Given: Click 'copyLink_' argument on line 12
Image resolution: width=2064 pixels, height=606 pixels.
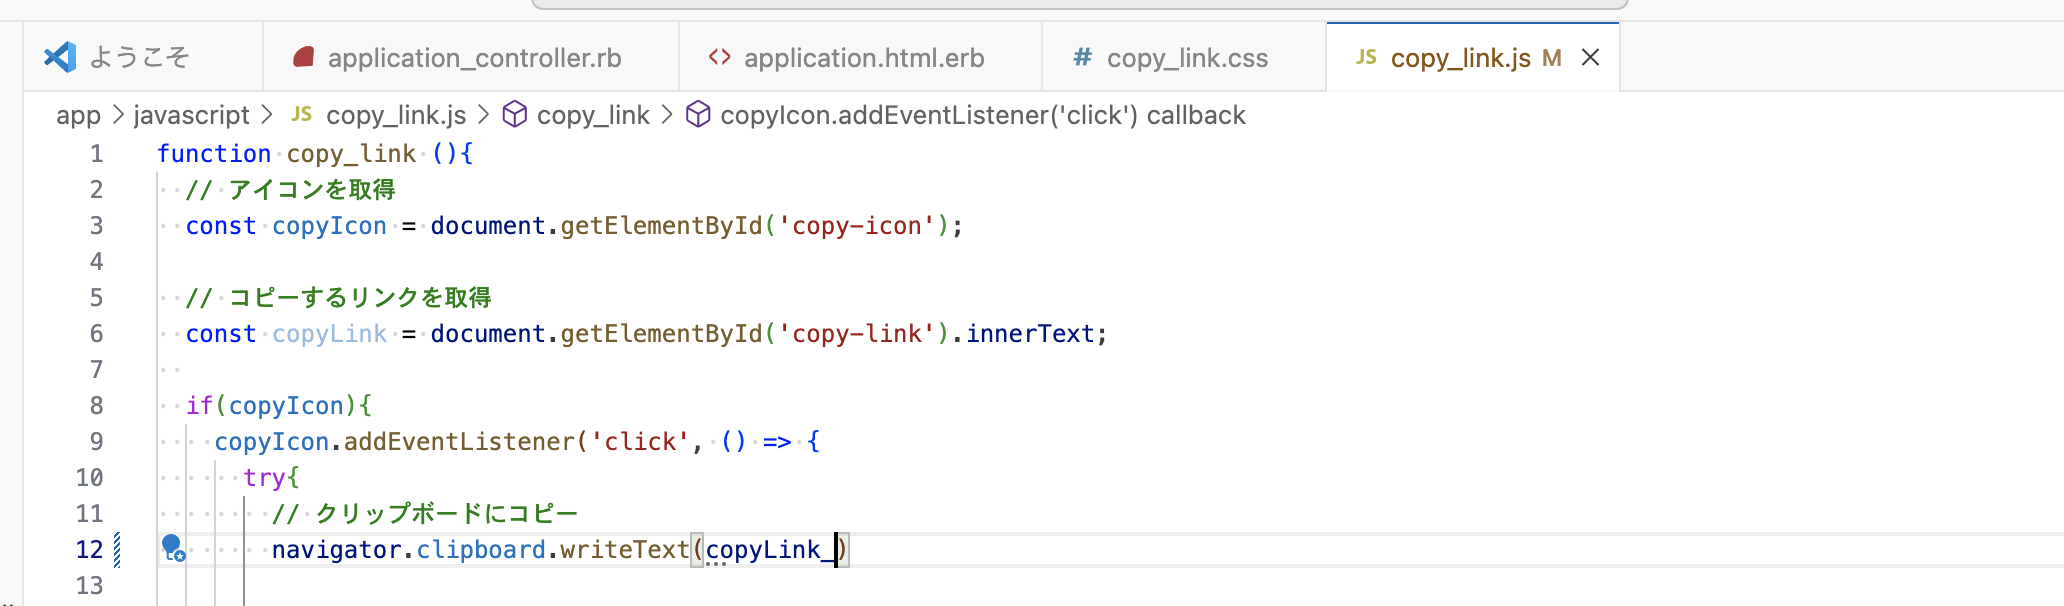Looking at the screenshot, I should tap(770, 549).
